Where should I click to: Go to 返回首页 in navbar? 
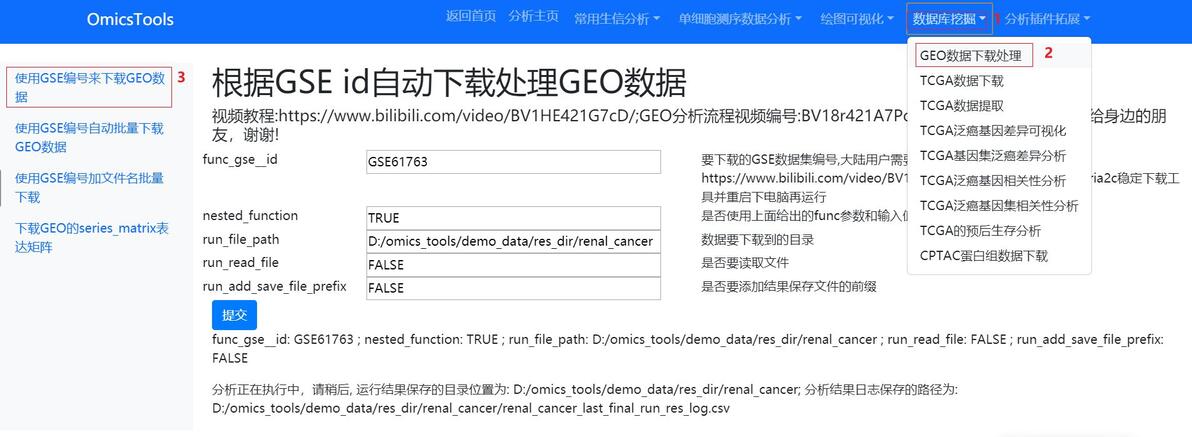[x=471, y=16]
